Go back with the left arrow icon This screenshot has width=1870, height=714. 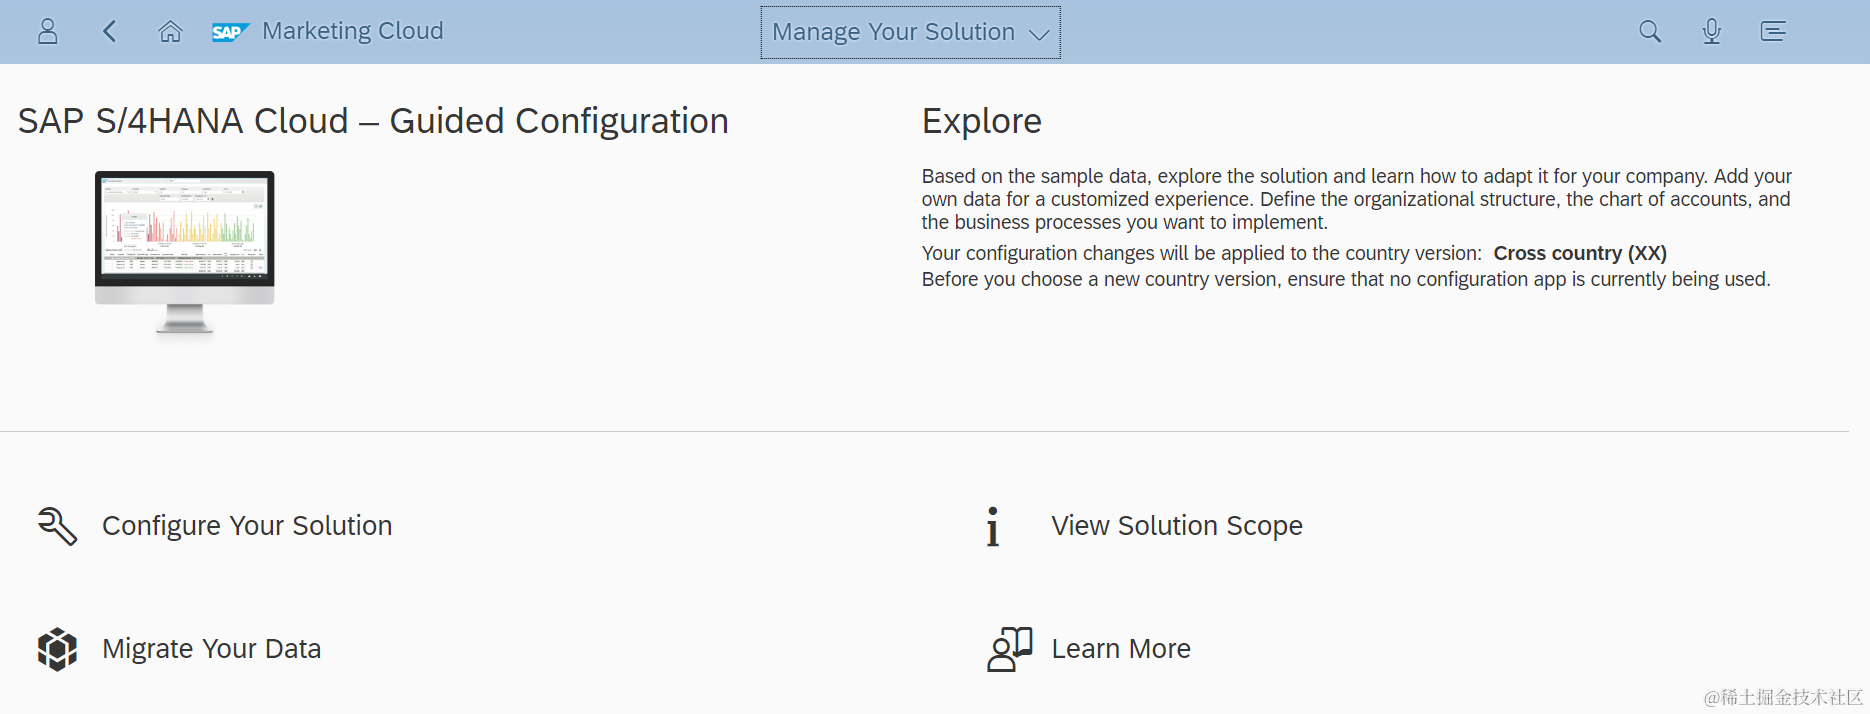[x=110, y=32]
